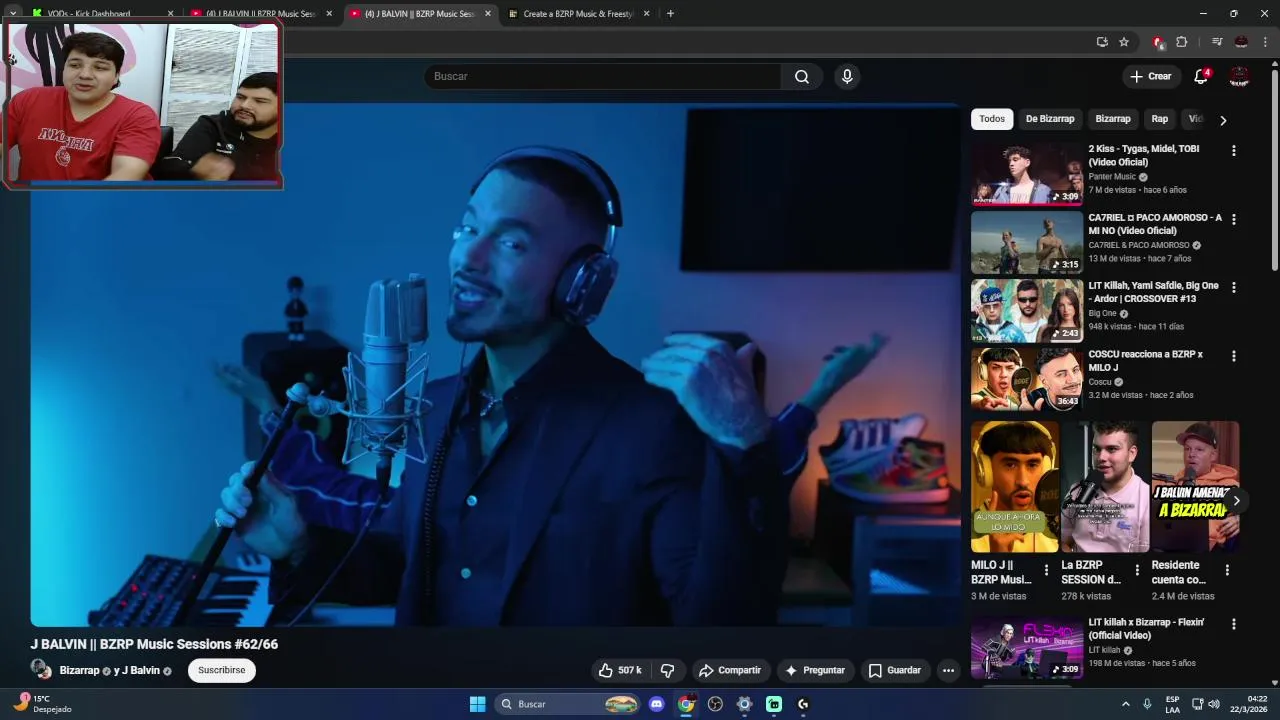
Task: Open options for the MILO J short
Action: (x=1046, y=570)
